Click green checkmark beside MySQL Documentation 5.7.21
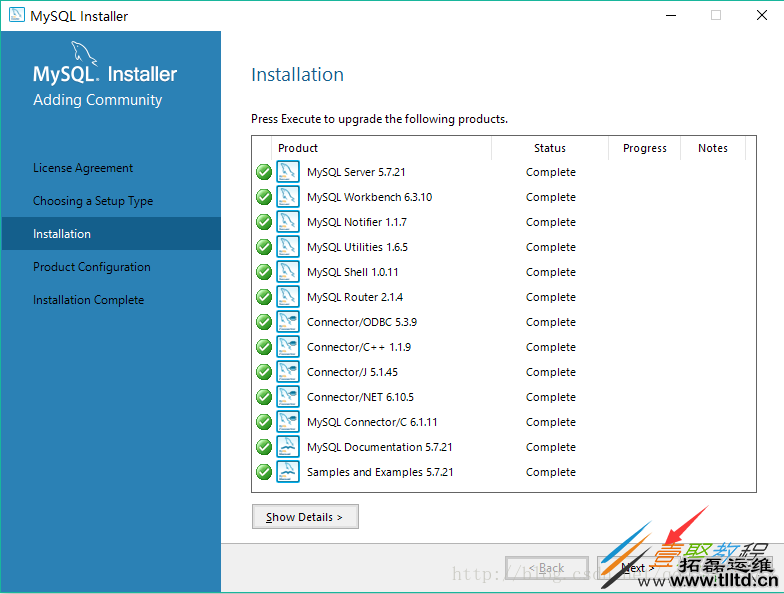This screenshot has width=784, height=594. [264, 447]
